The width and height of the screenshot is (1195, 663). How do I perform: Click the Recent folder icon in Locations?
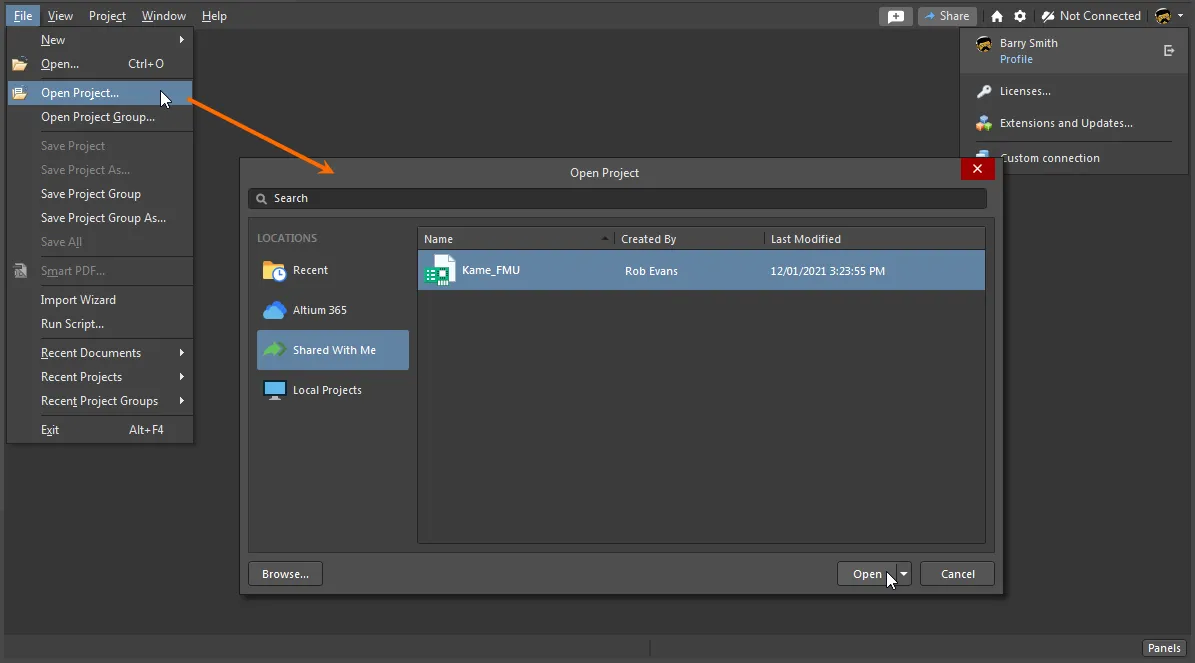coord(274,271)
